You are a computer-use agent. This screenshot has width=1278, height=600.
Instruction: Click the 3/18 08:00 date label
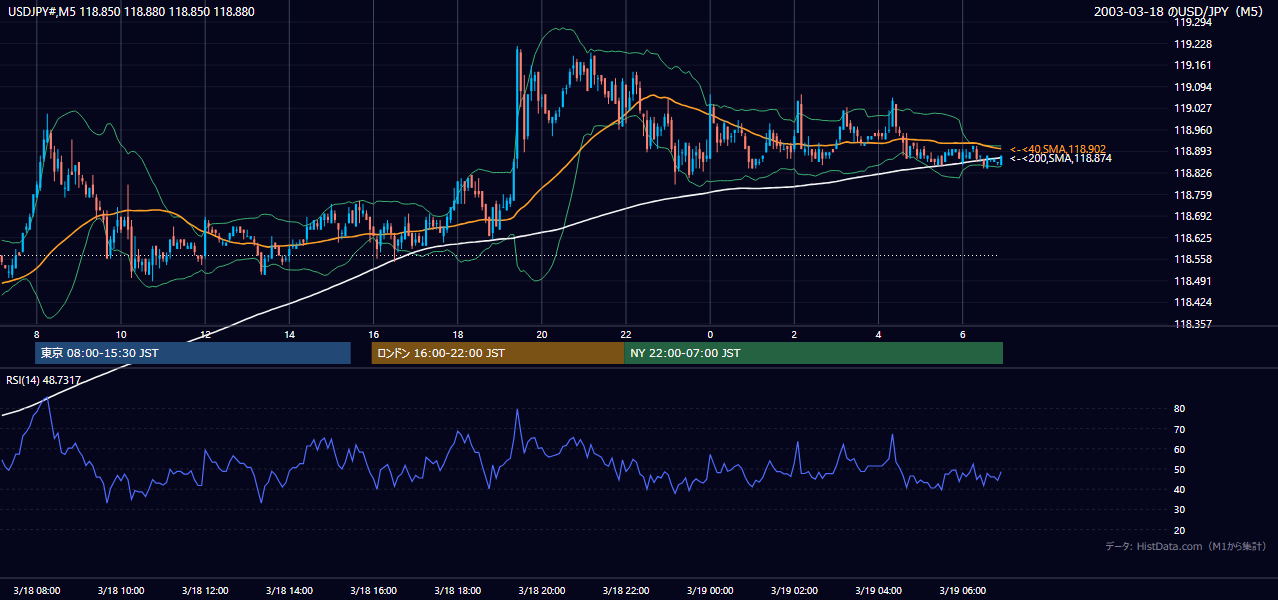click(x=36, y=590)
